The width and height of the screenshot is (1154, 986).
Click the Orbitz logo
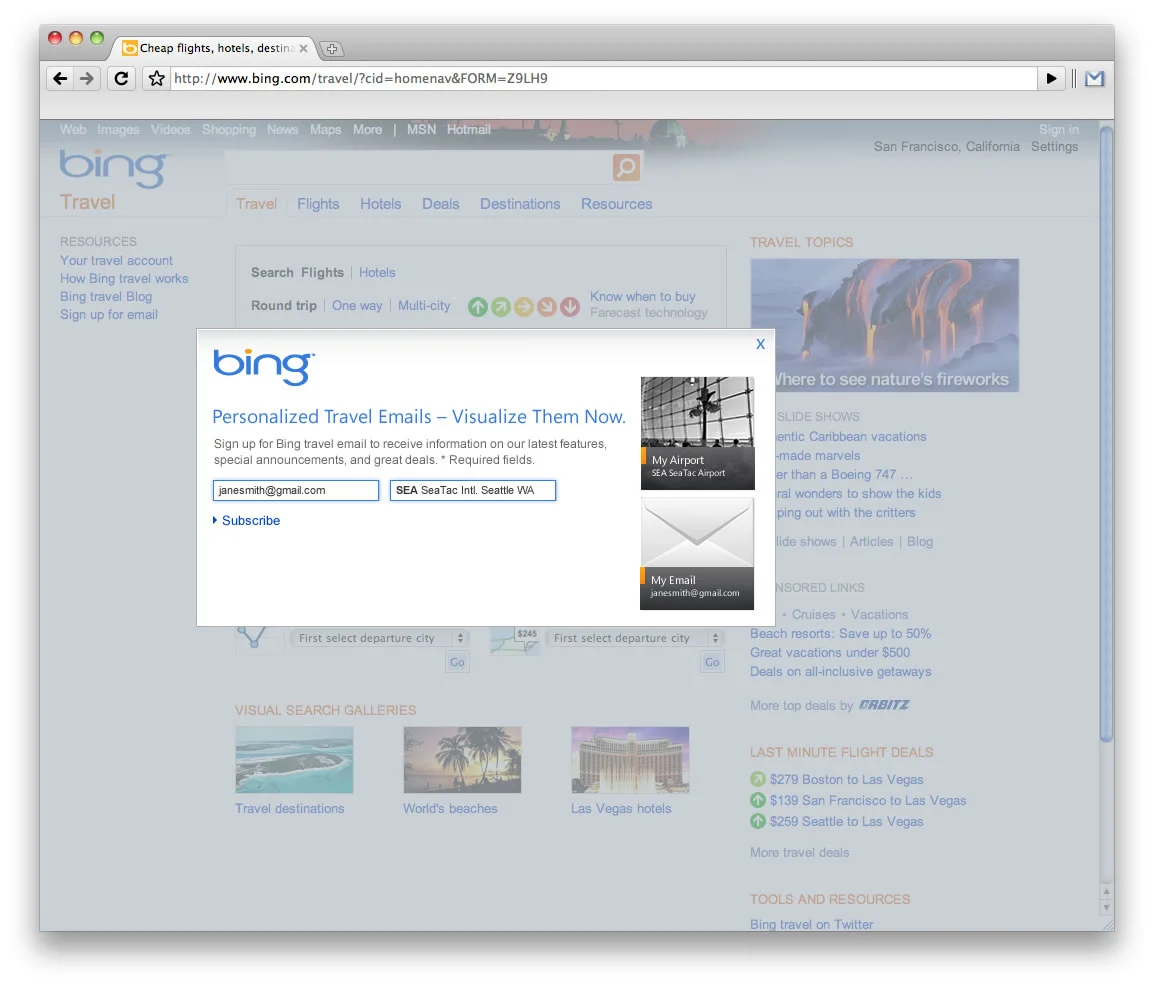coord(884,705)
